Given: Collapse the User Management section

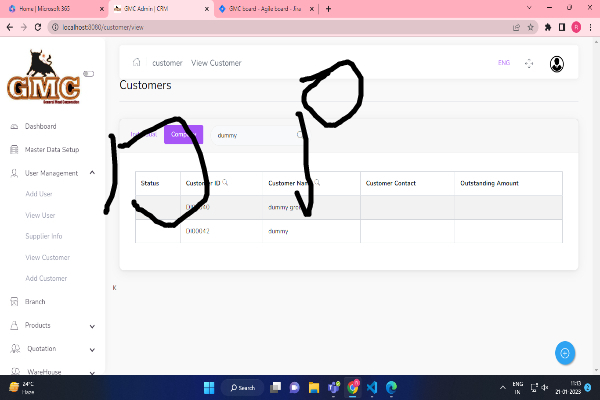Looking at the screenshot, I should coord(92,173).
